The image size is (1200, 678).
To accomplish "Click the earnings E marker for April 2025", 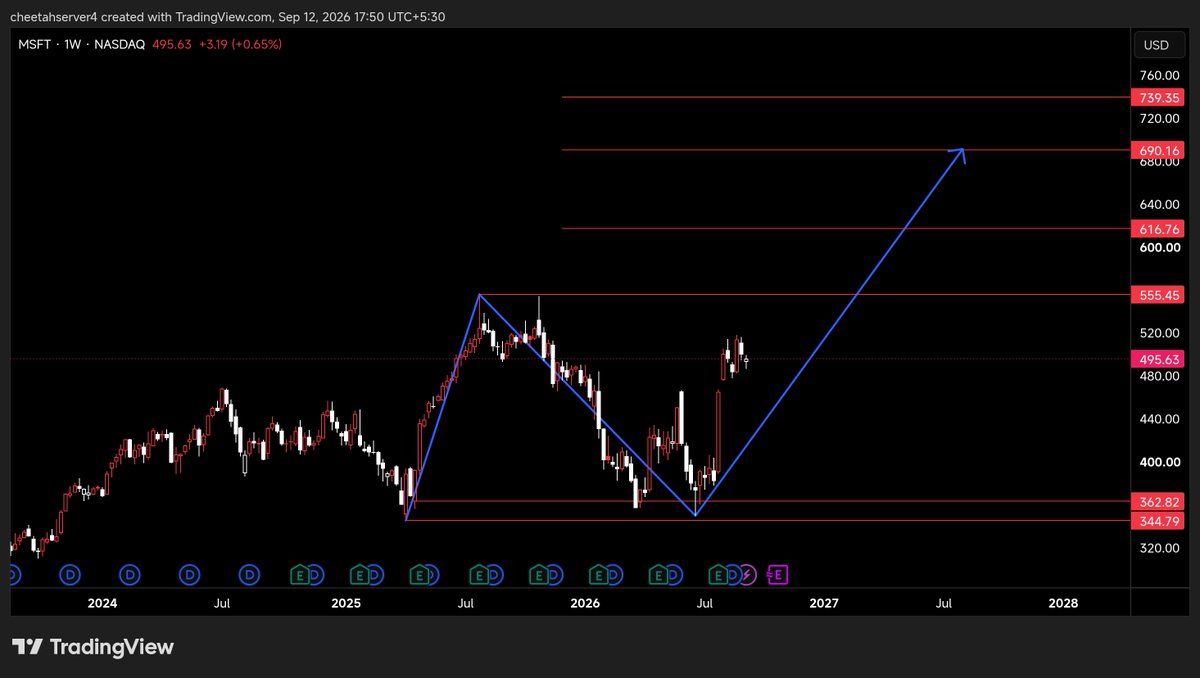I will tap(419, 575).
